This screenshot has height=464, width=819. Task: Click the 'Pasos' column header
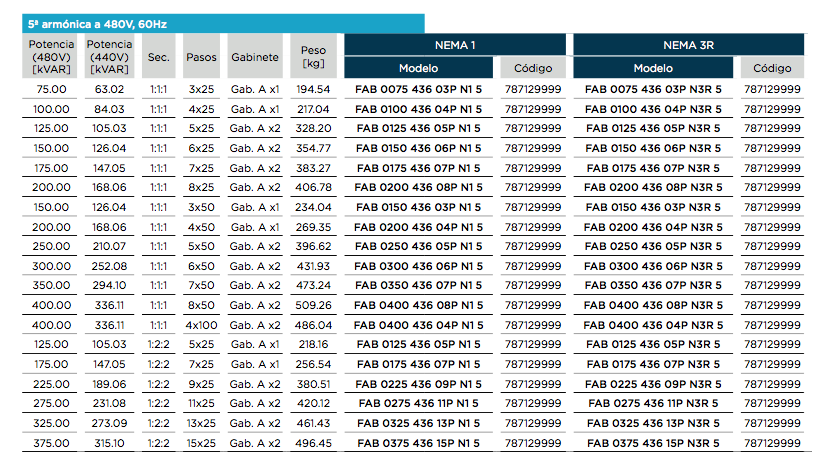pos(201,56)
